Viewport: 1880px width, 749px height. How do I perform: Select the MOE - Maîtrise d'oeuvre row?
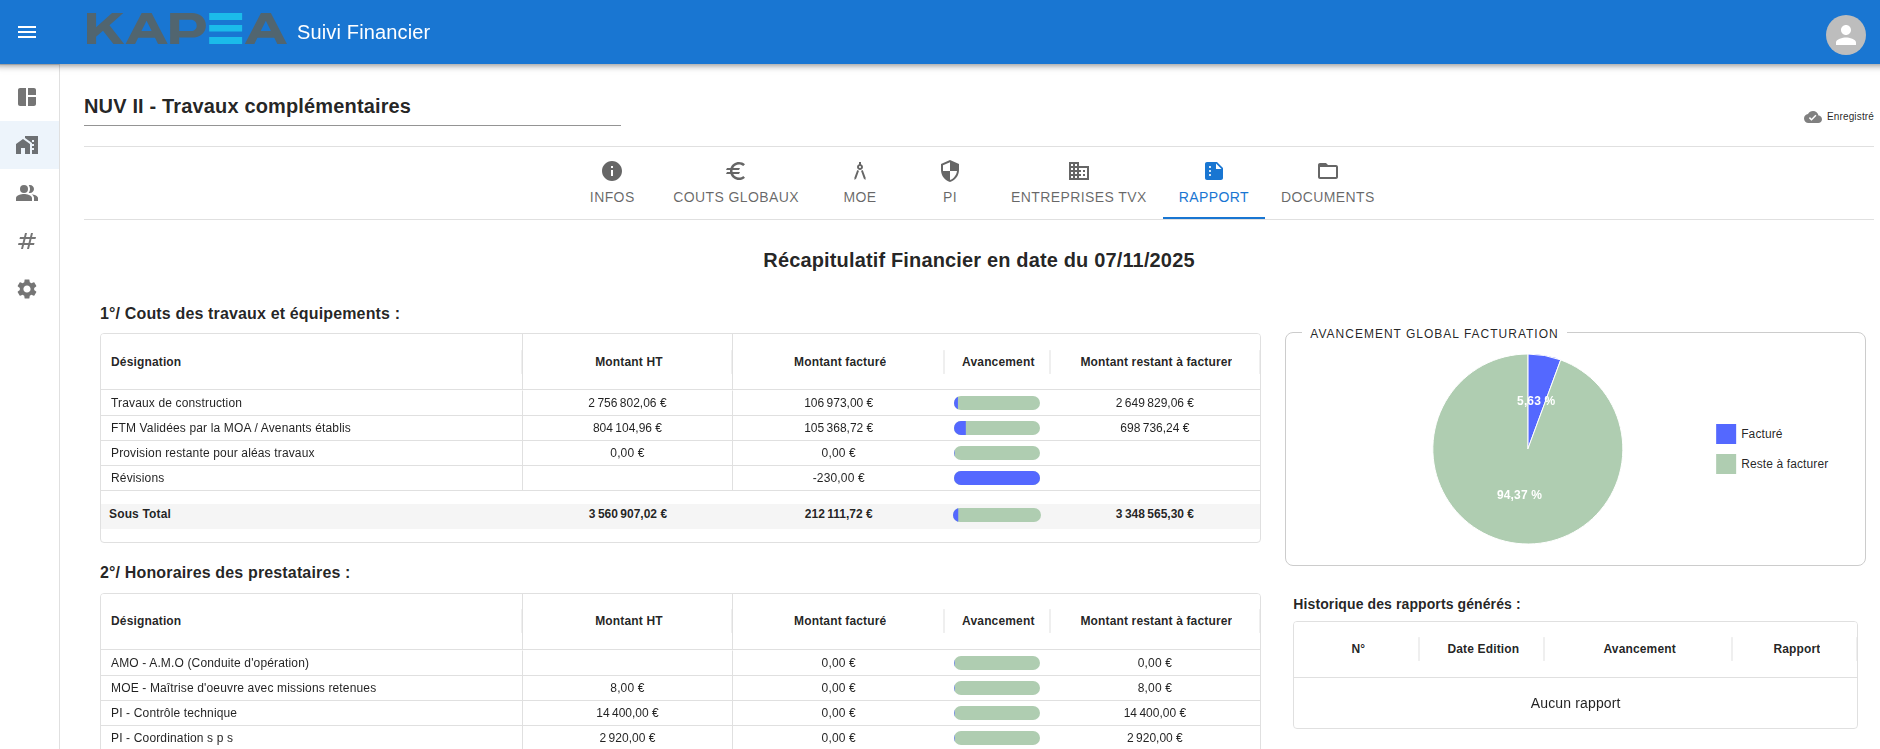coord(680,688)
